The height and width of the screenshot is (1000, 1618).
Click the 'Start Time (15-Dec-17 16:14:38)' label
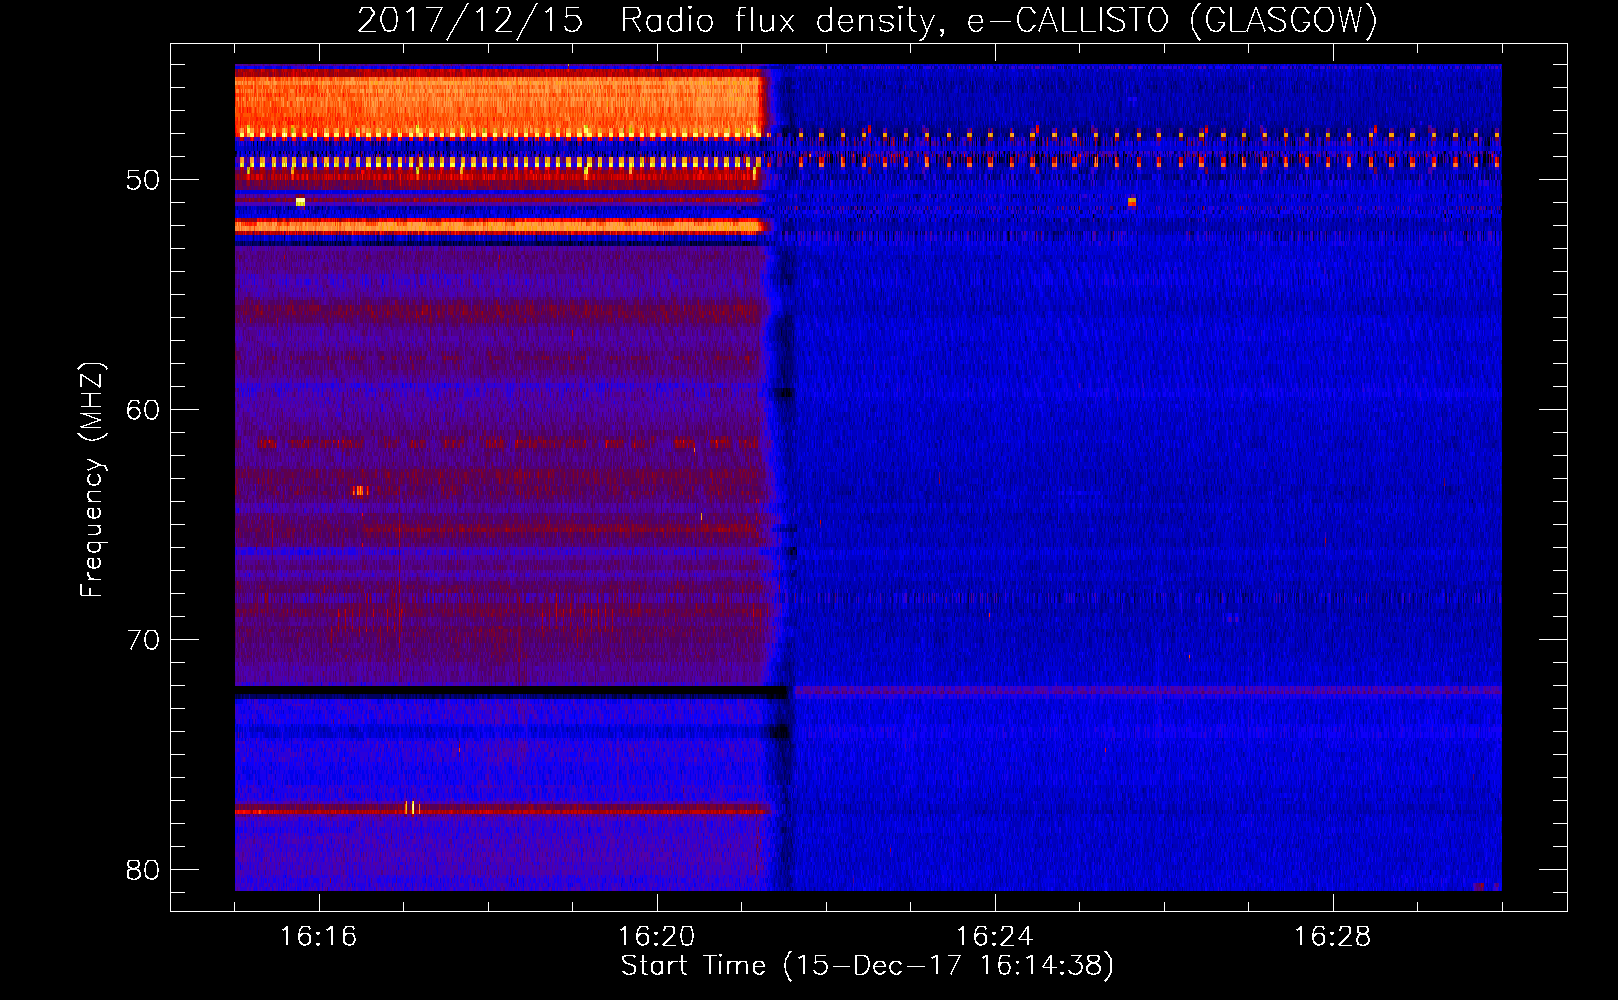867,966
